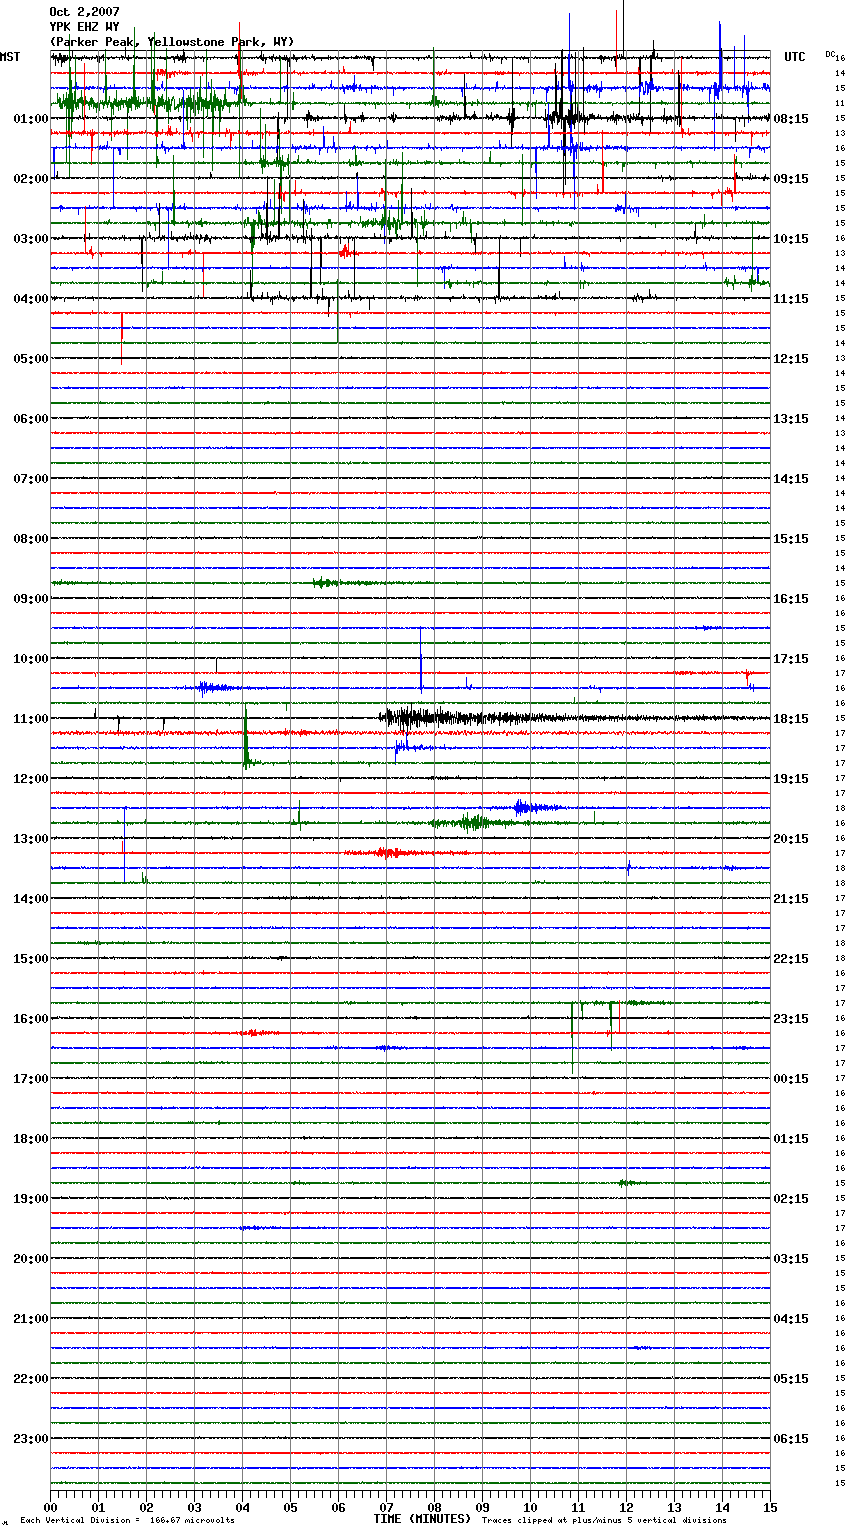850x1534 pixels.
Task: Click "Each Vertical Division = 166.67 microvolts" footer note
Action: [x=127, y=1521]
